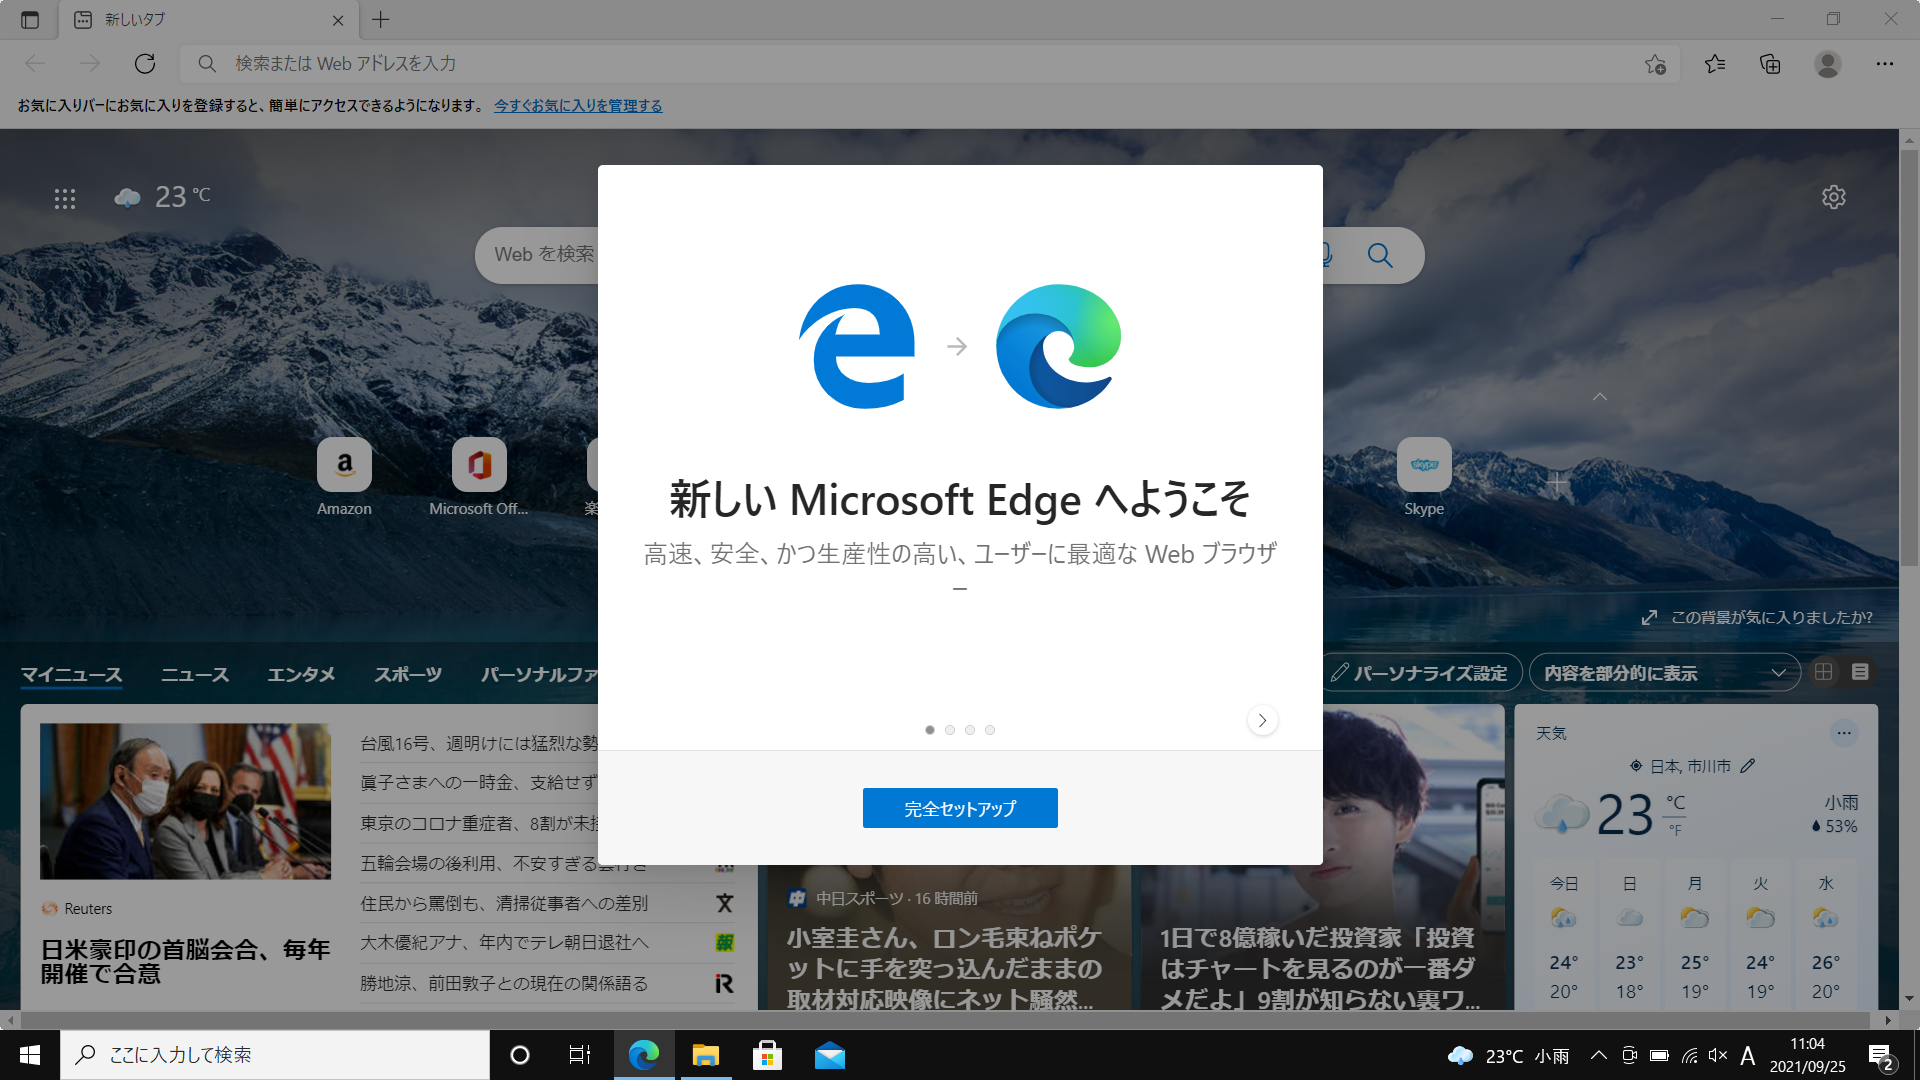This screenshot has height=1080, width=1920.
Task: Select the third carousel page dot
Action: pyautogui.click(x=970, y=730)
